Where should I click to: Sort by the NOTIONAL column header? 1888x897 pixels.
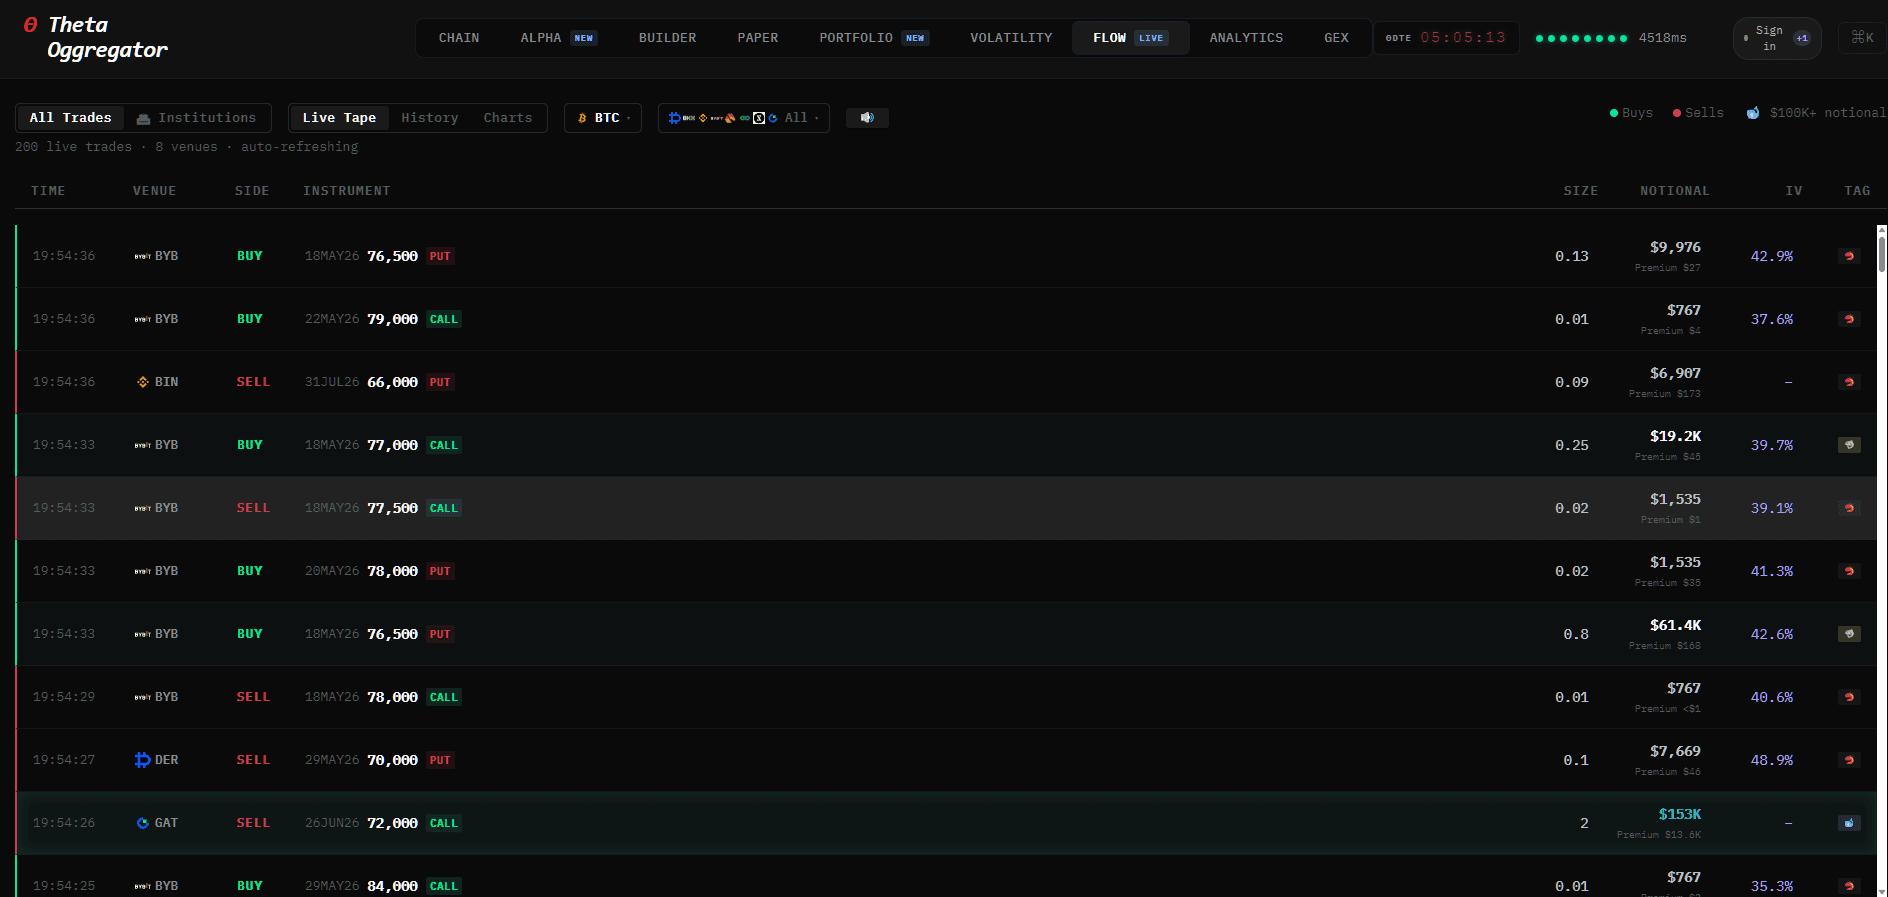(1674, 191)
